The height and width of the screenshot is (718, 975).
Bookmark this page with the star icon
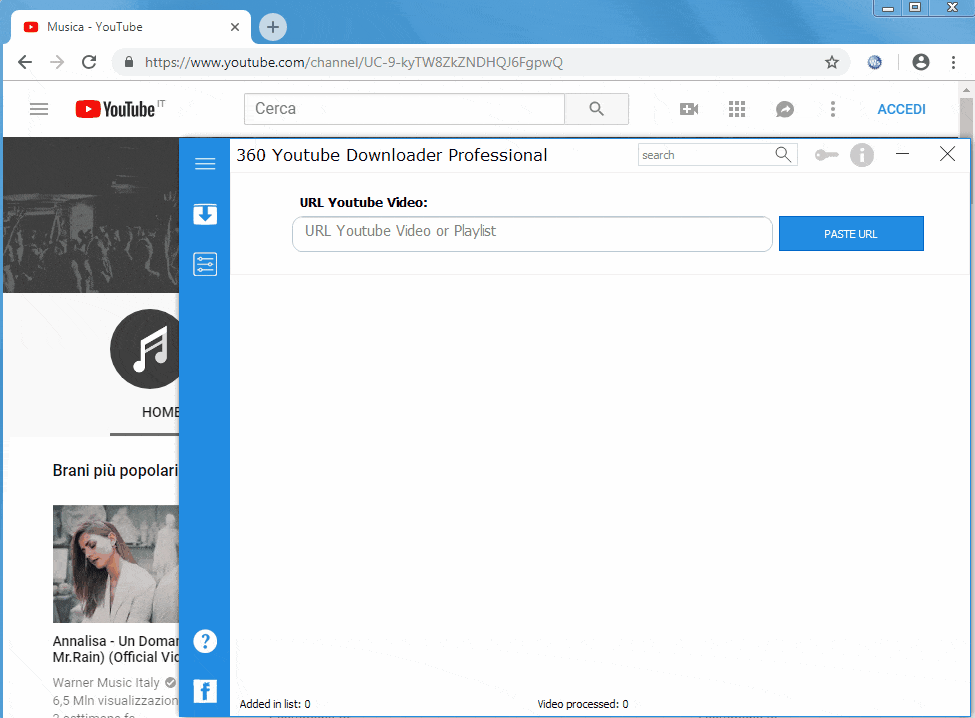832,62
